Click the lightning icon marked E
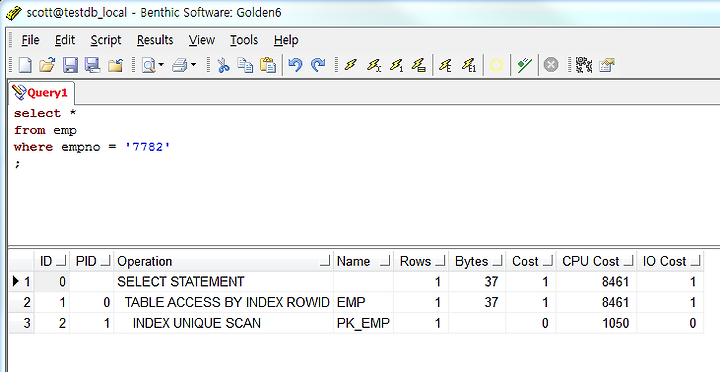This screenshot has height=372, width=720. tap(445, 65)
